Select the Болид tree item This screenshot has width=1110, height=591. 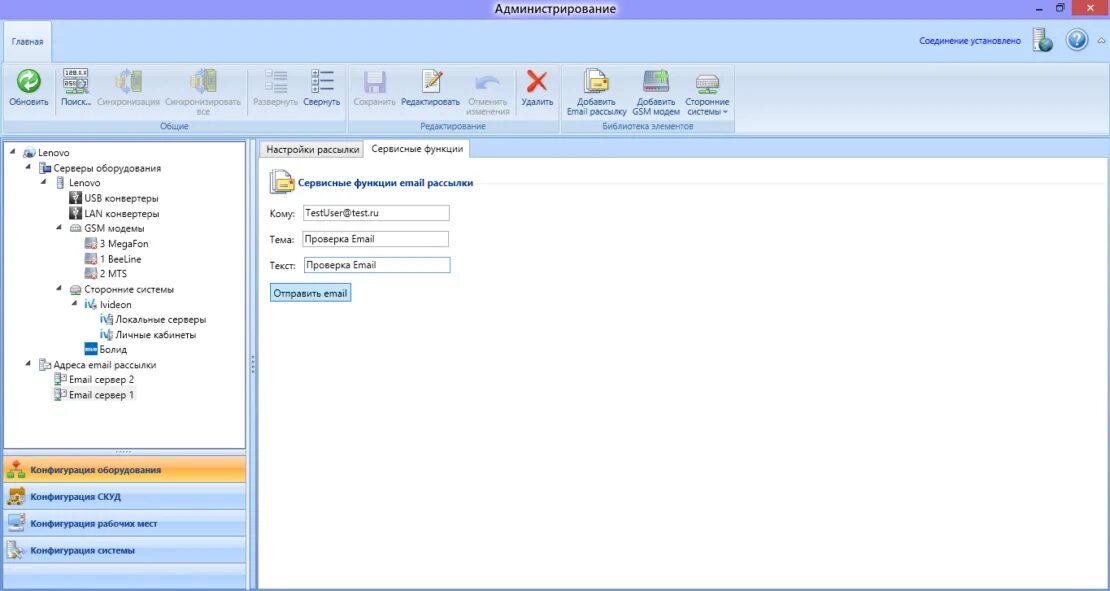[x=113, y=350]
